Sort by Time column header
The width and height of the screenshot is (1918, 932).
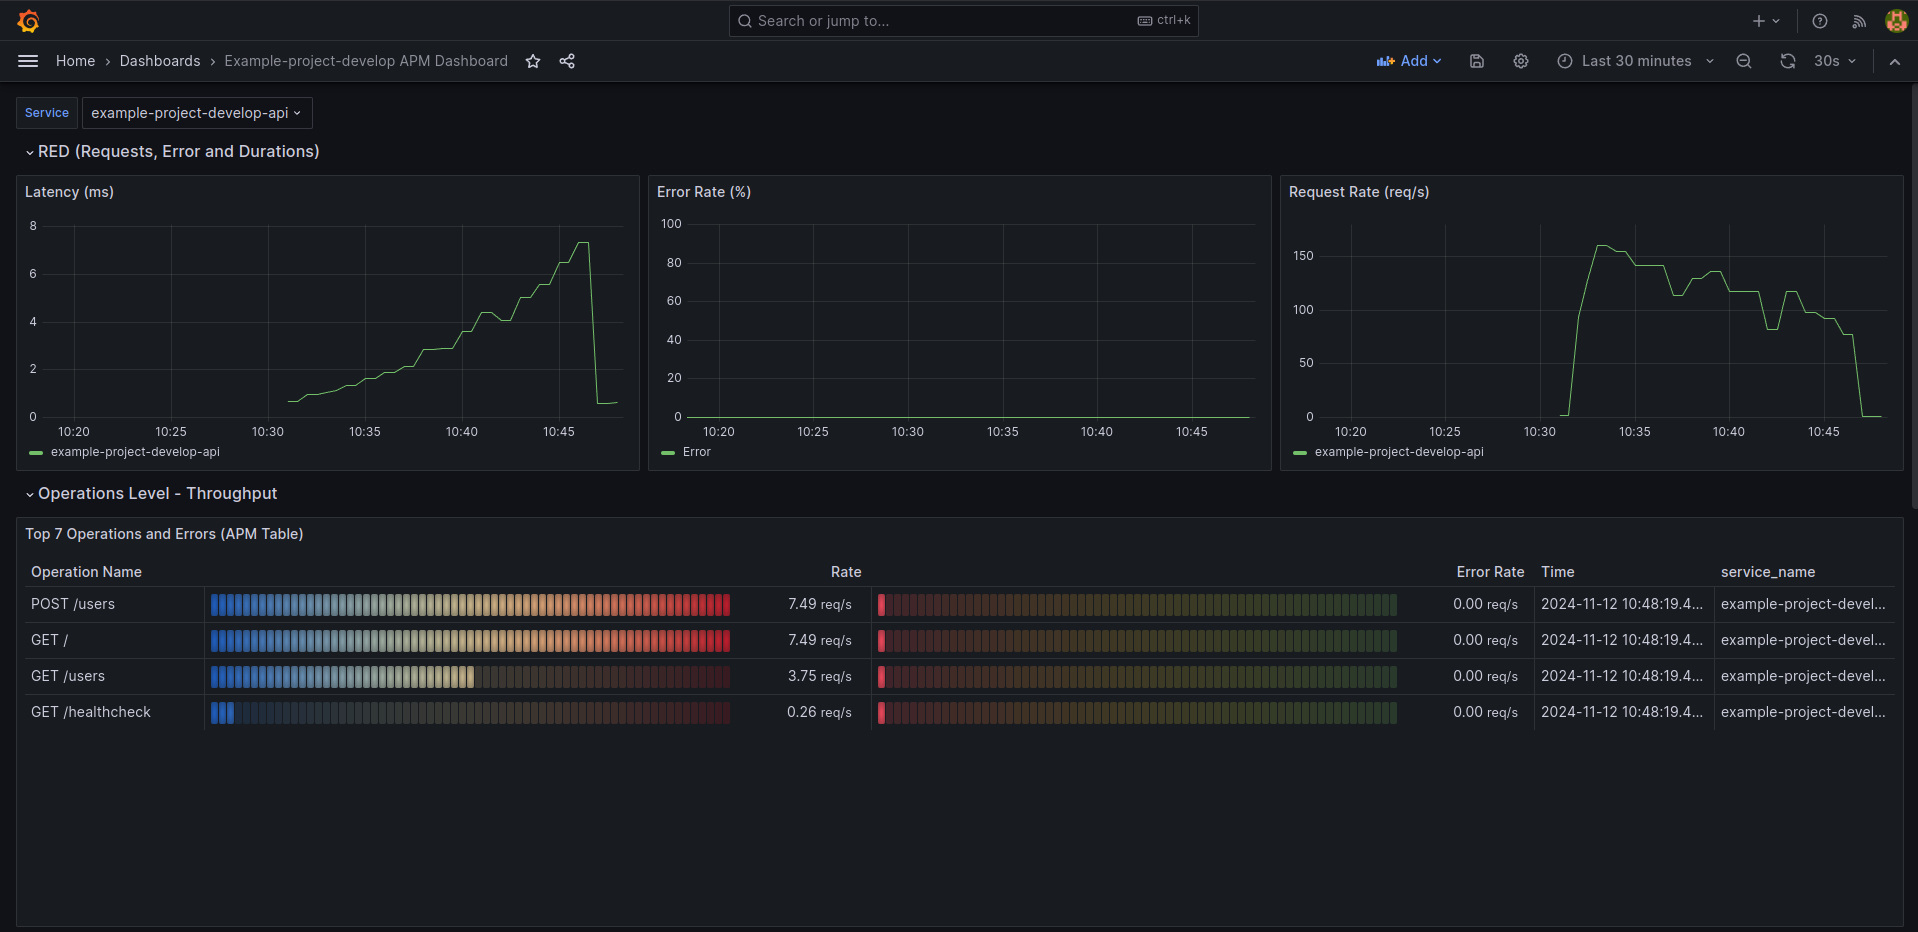click(1557, 572)
